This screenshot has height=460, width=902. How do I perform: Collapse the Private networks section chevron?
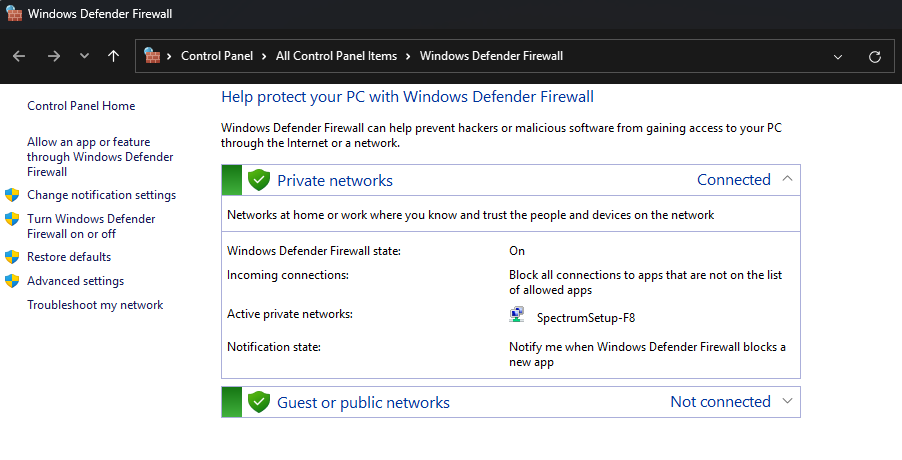click(x=787, y=179)
